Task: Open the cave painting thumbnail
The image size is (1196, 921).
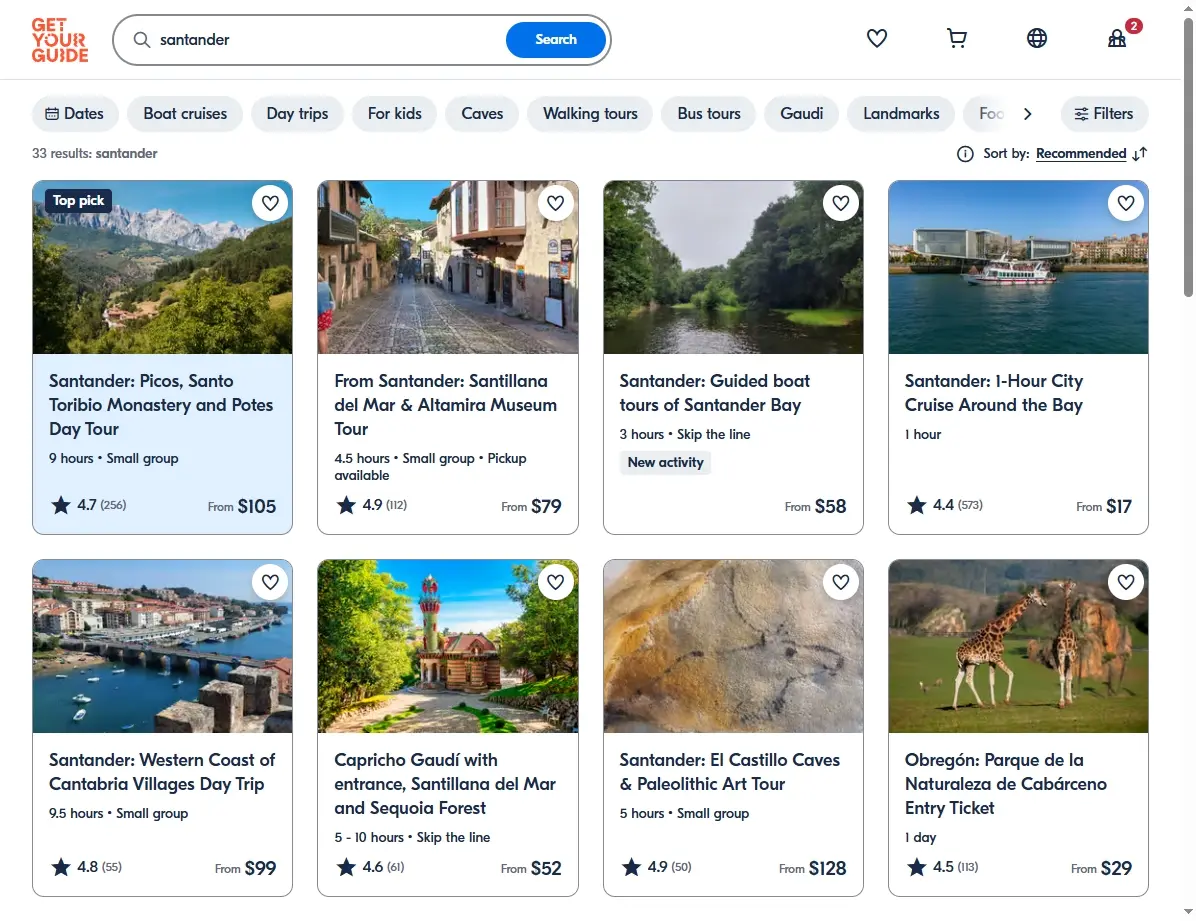Action: coord(733,646)
